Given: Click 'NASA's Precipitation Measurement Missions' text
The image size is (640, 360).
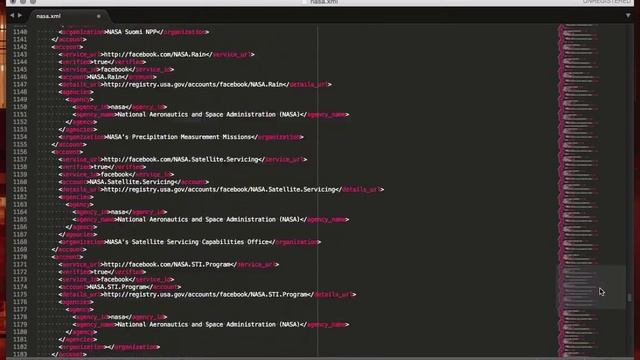Looking at the screenshot, I should 179,137.
